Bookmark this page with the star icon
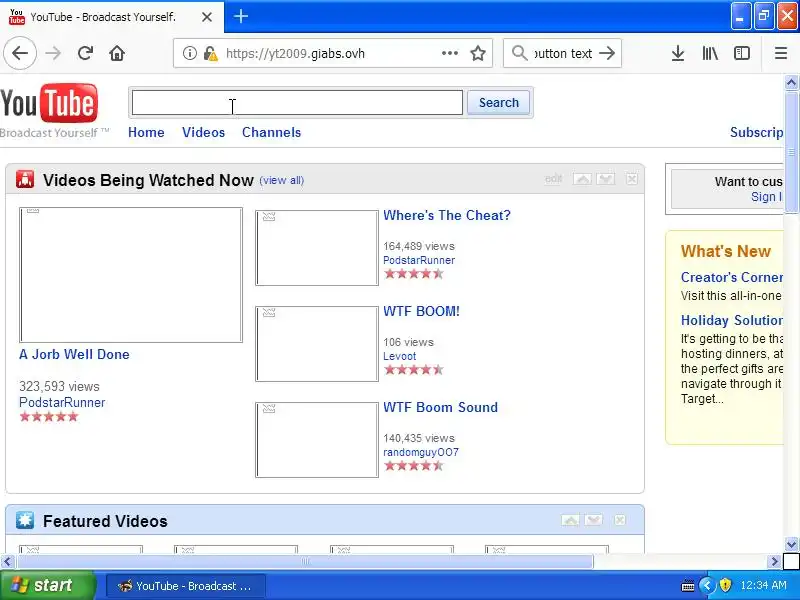The width and height of the screenshot is (800, 600). pos(478,53)
